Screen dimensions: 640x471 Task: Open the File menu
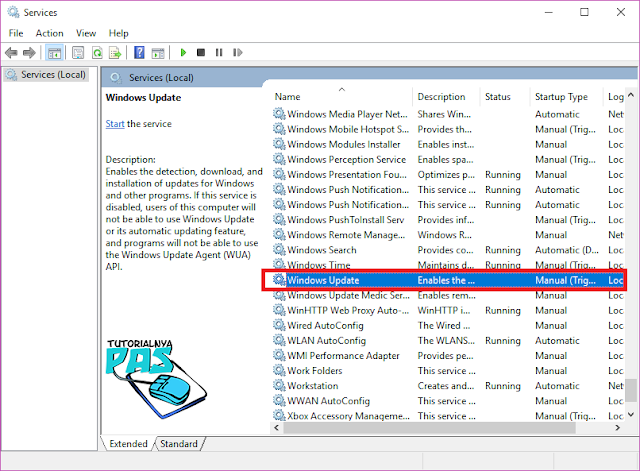click(16, 33)
